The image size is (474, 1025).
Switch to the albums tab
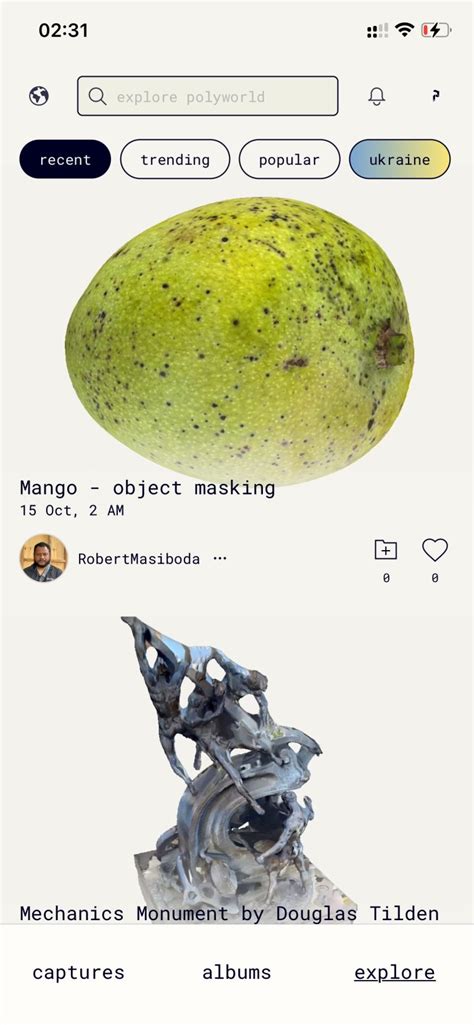237,972
